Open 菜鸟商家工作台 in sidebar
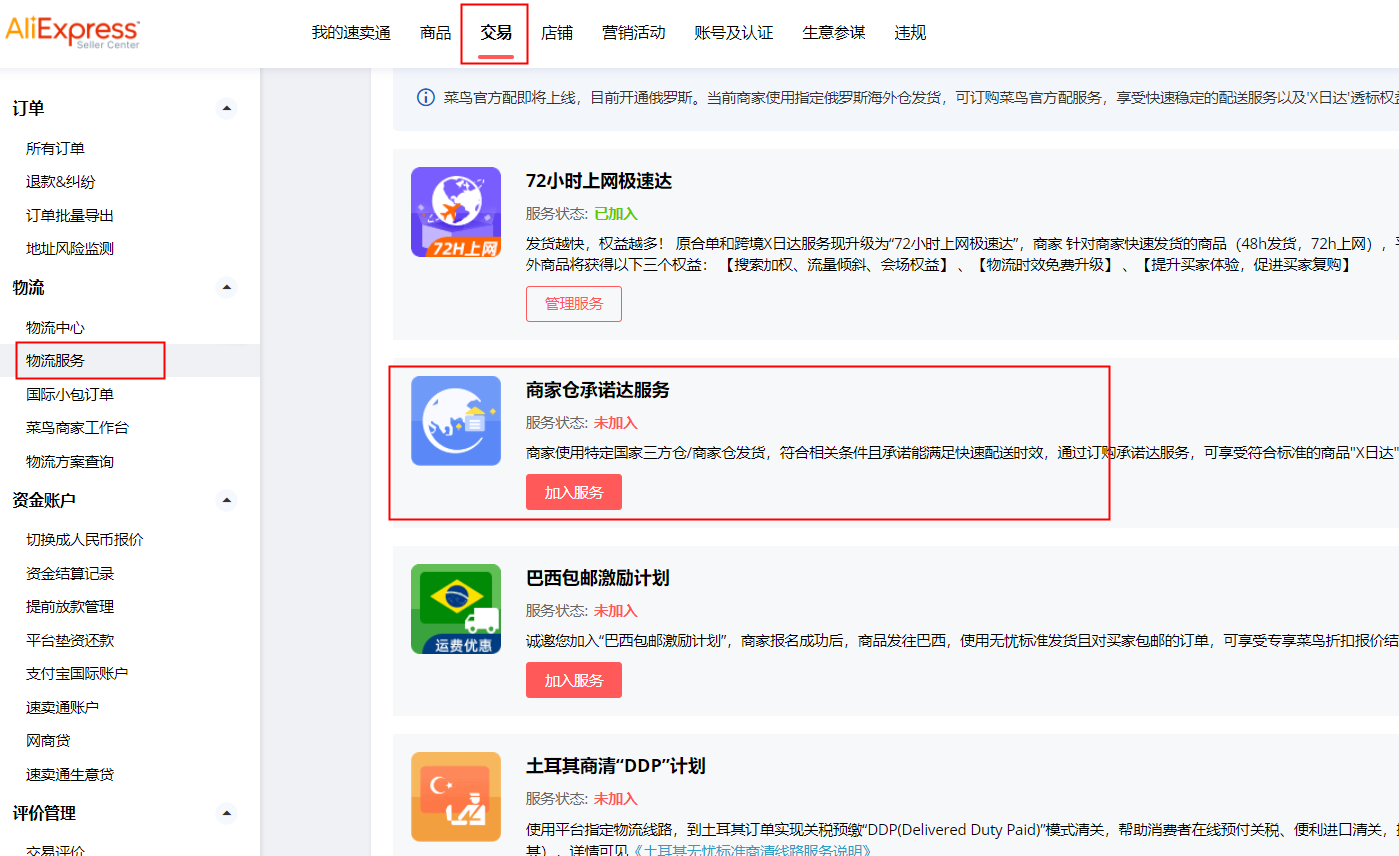The width and height of the screenshot is (1399, 856). [x=77, y=428]
